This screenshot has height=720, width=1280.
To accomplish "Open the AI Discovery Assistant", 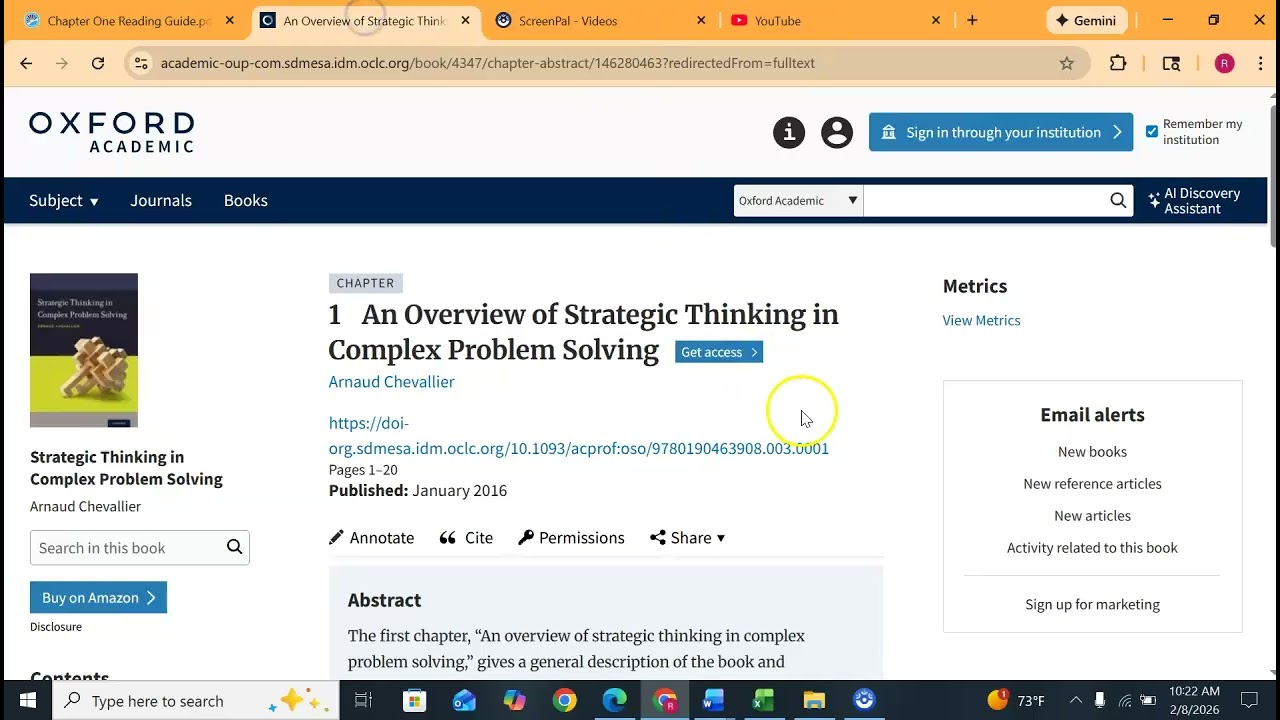I will pos(1194,201).
